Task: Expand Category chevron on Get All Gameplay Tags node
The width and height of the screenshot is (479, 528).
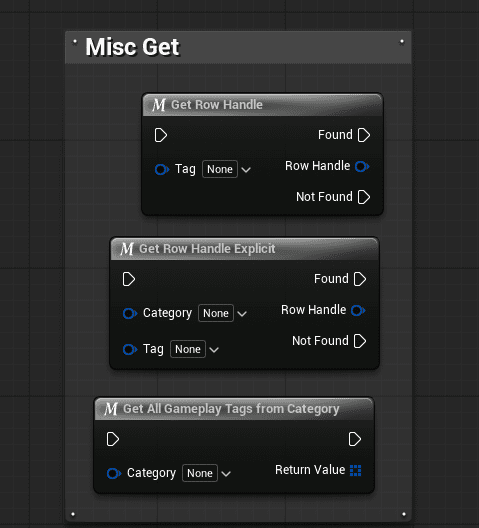Action: pos(226,474)
